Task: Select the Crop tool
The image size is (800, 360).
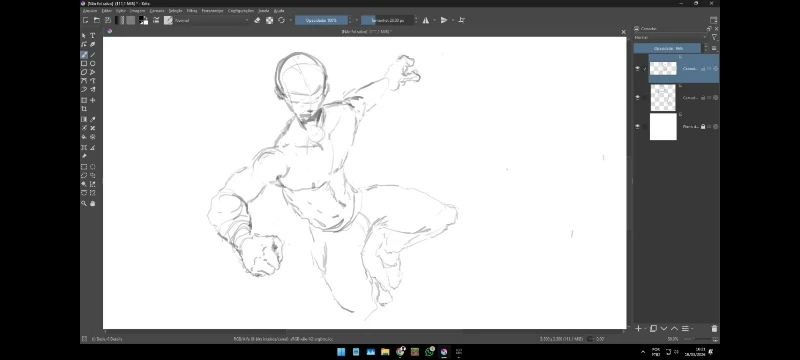Action: (84, 109)
